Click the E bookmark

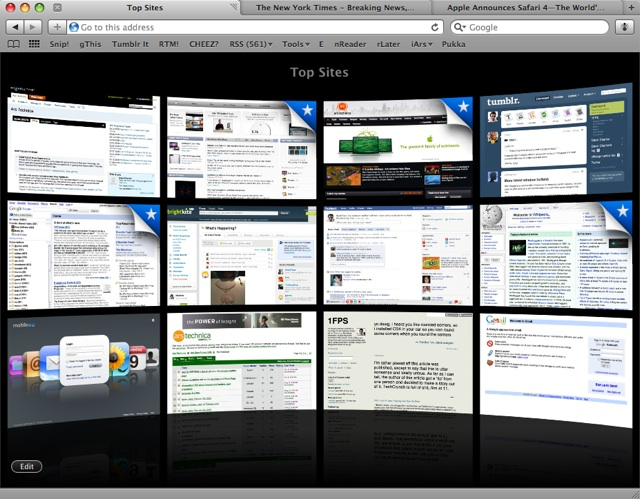click(321, 44)
